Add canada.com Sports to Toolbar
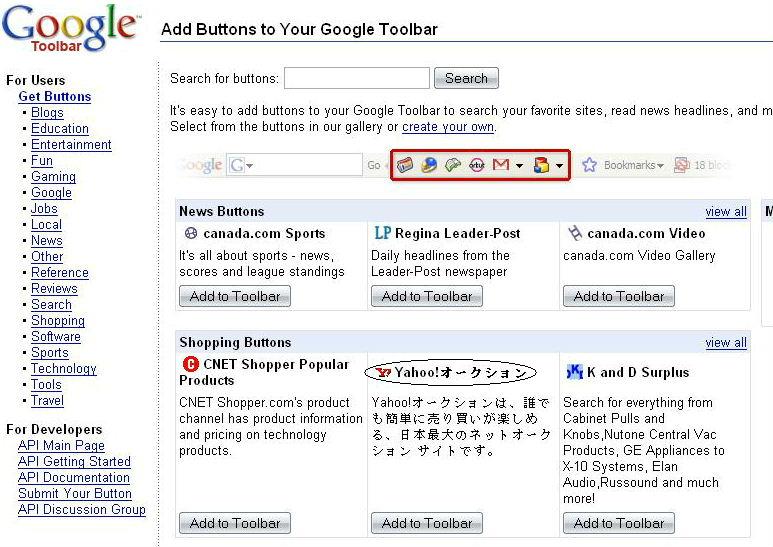 (235, 296)
